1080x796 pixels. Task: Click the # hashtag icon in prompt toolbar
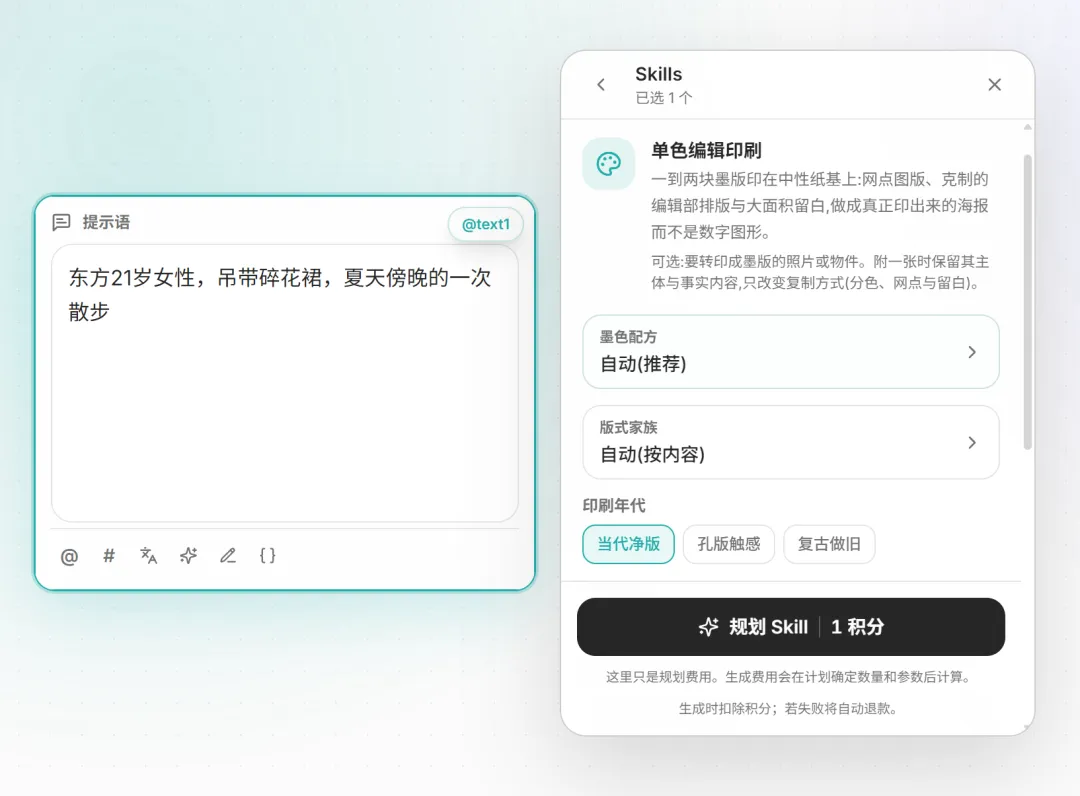[x=109, y=555]
